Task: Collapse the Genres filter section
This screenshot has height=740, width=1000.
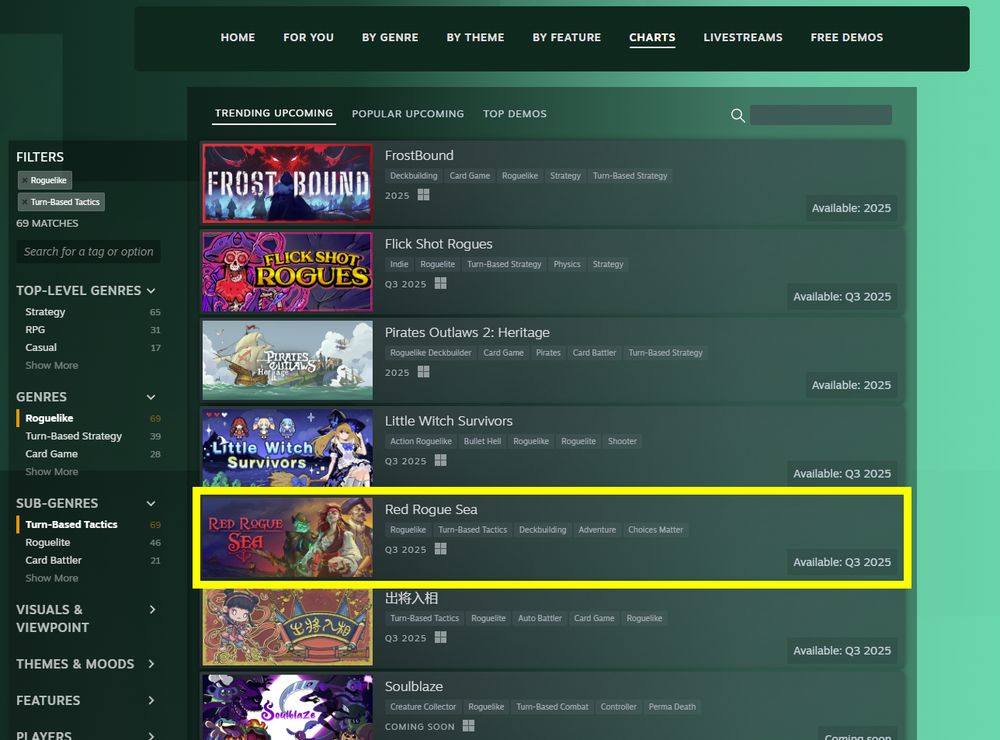Action: 151,397
